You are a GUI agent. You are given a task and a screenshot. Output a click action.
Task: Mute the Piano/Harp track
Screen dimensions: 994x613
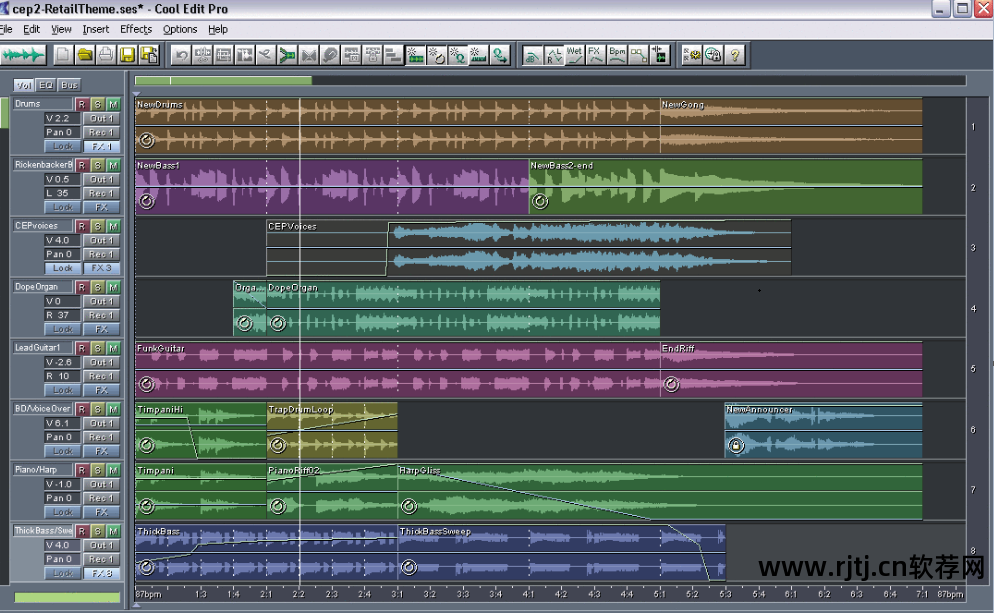[113, 470]
